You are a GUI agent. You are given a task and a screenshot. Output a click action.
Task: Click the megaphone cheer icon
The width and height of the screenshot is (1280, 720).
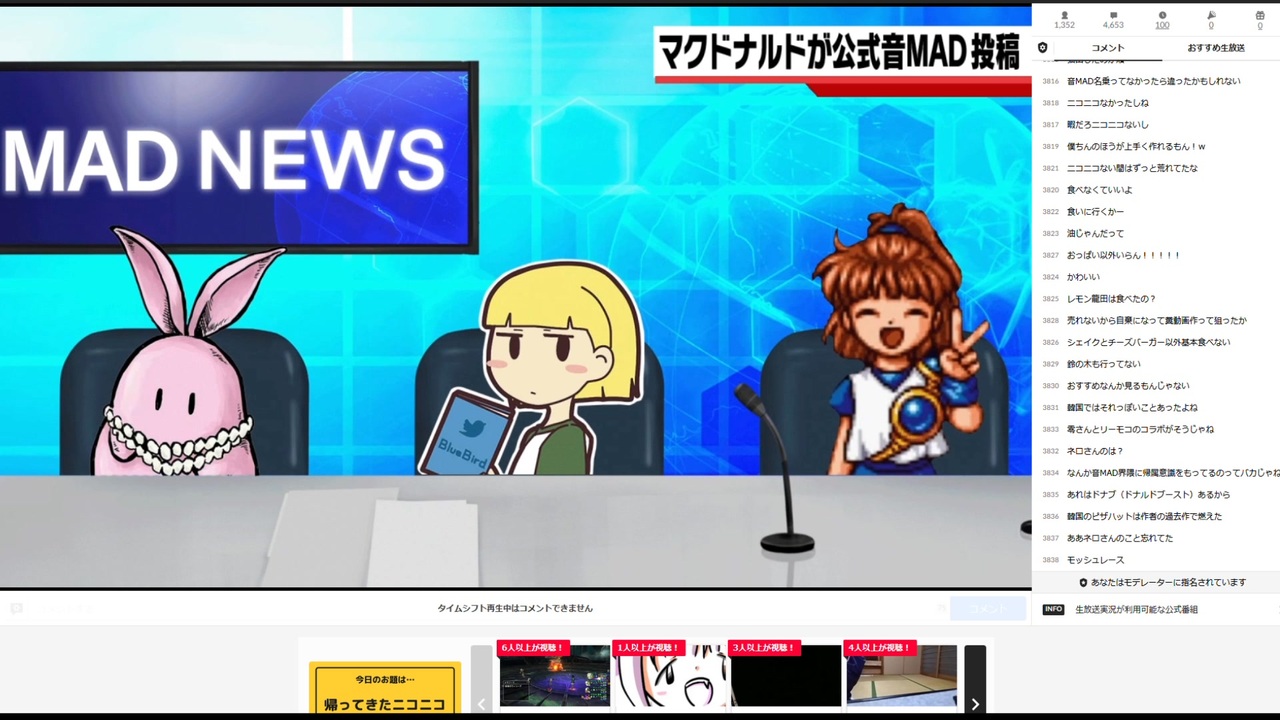point(1211,15)
